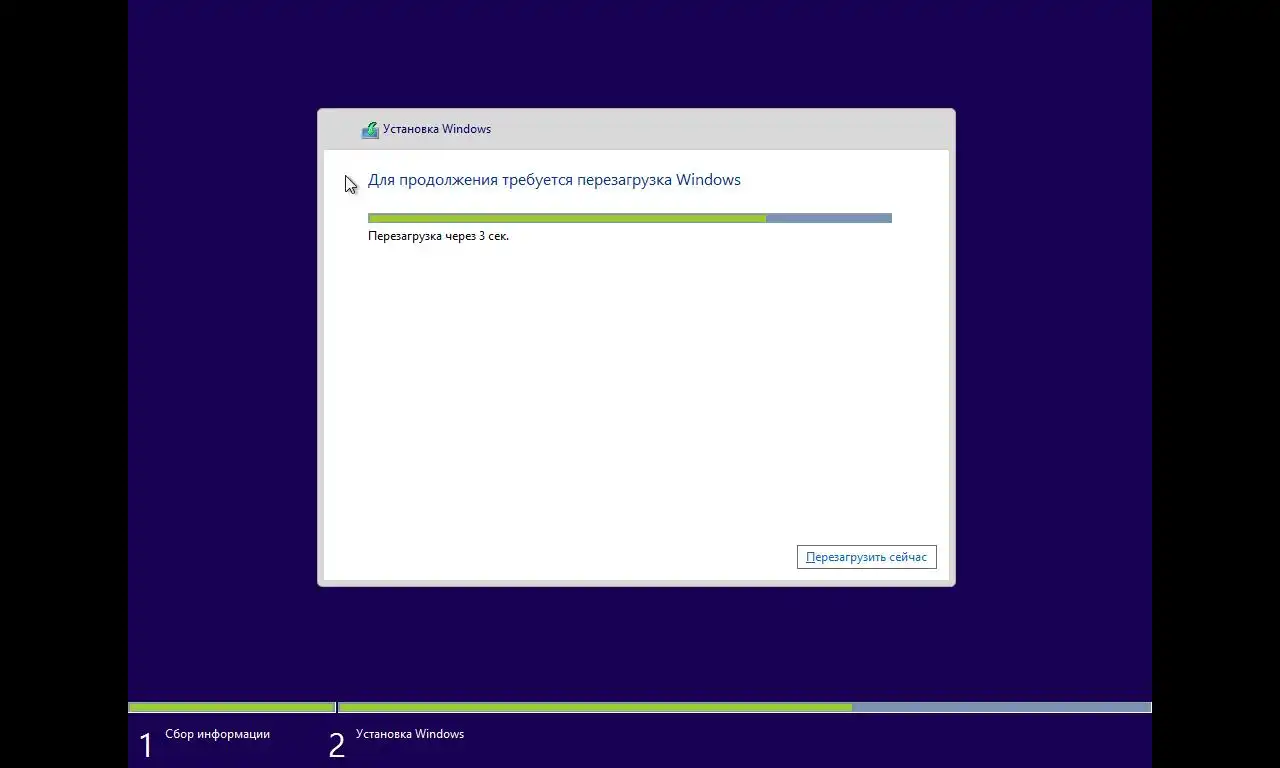Screen dimensions: 1280x768
Task: Click the large step number '2'
Action: click(x=337, y=745)
